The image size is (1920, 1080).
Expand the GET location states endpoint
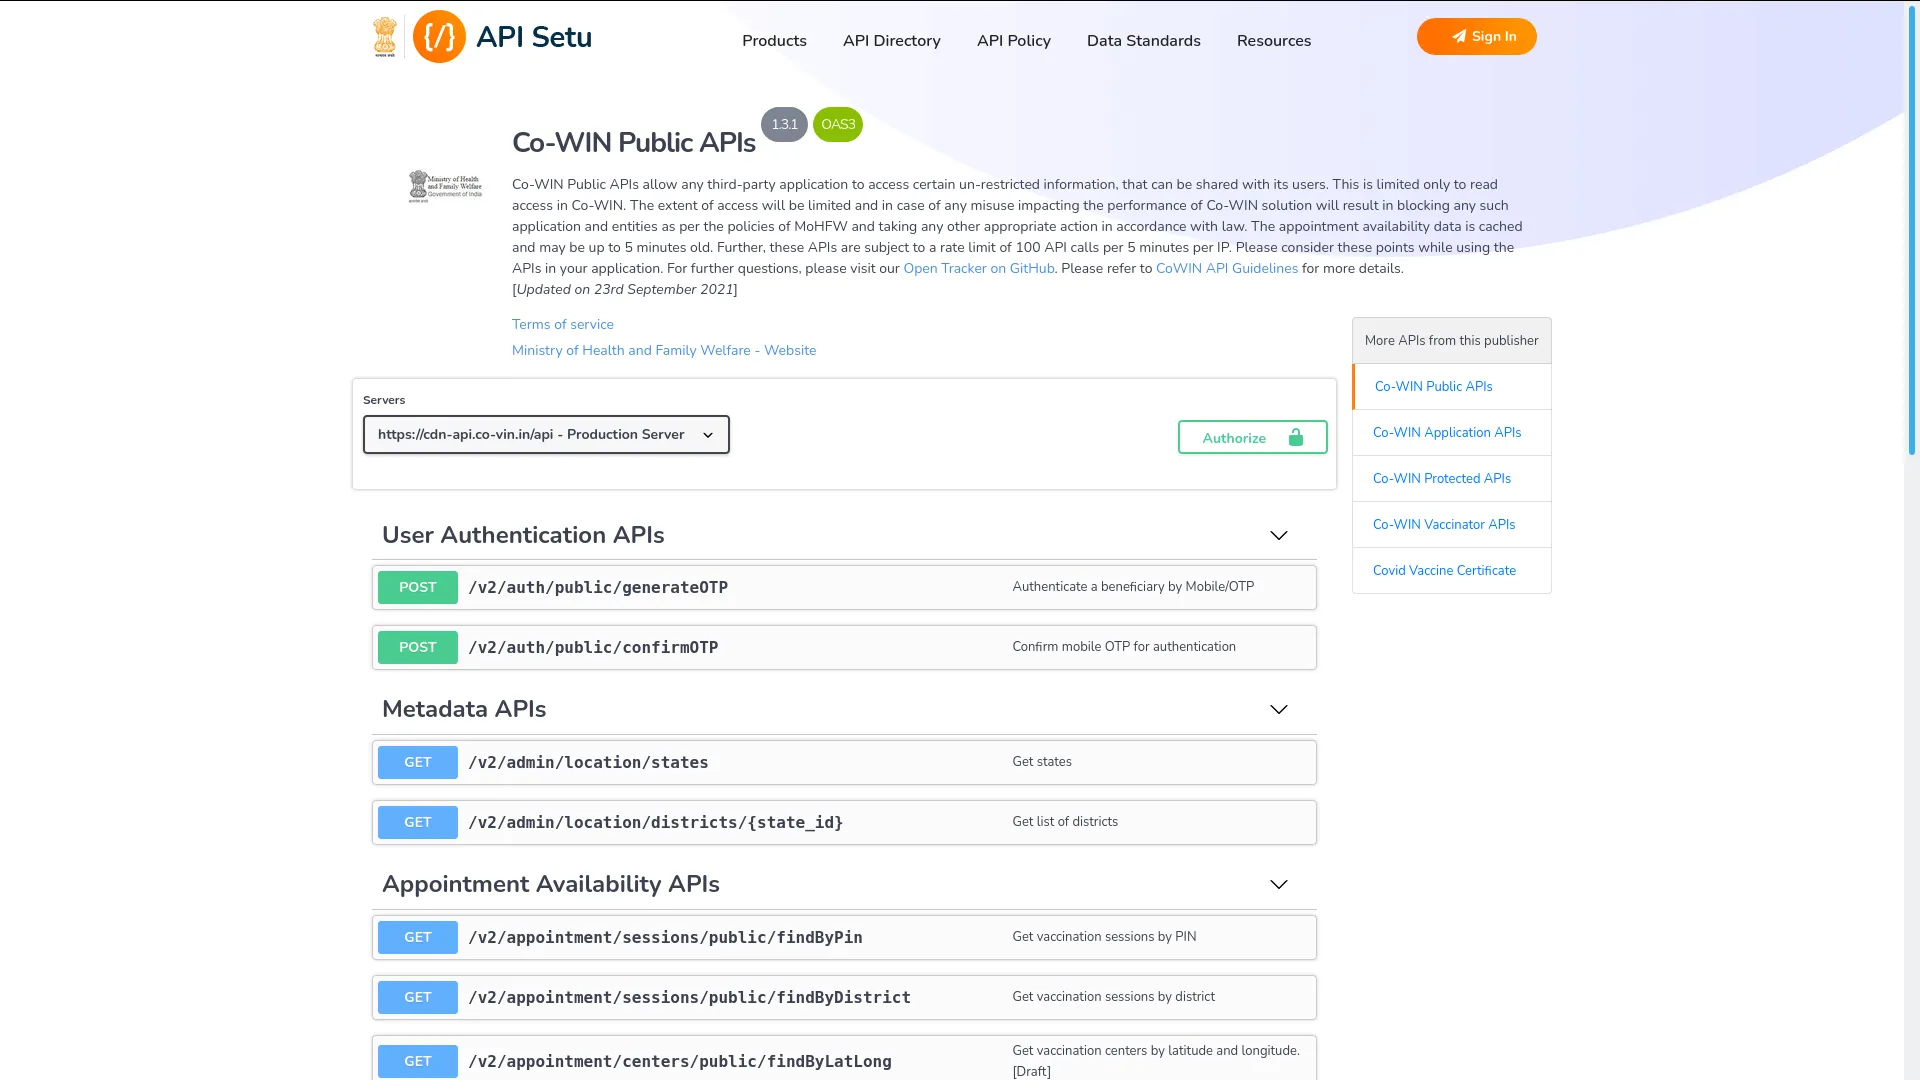click(x=844, y=763)
